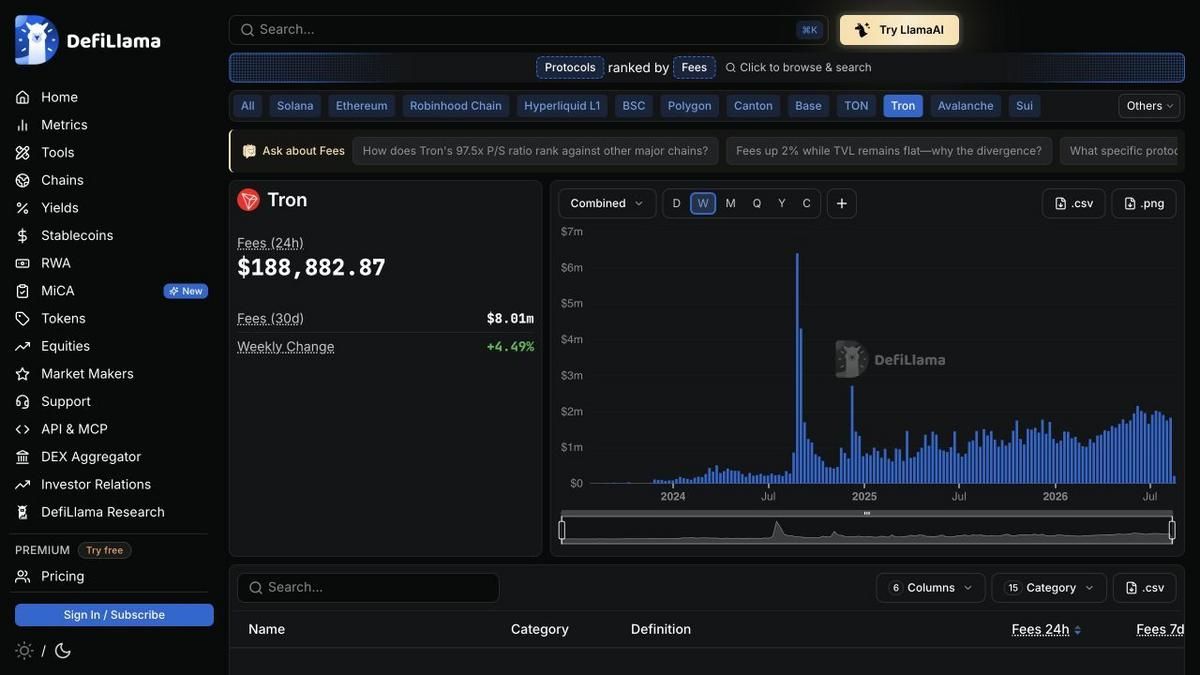Viewport: 1200px width, 675px height.
Task: Set chart interval to Cumulative (C)
Action: [807, 204]
